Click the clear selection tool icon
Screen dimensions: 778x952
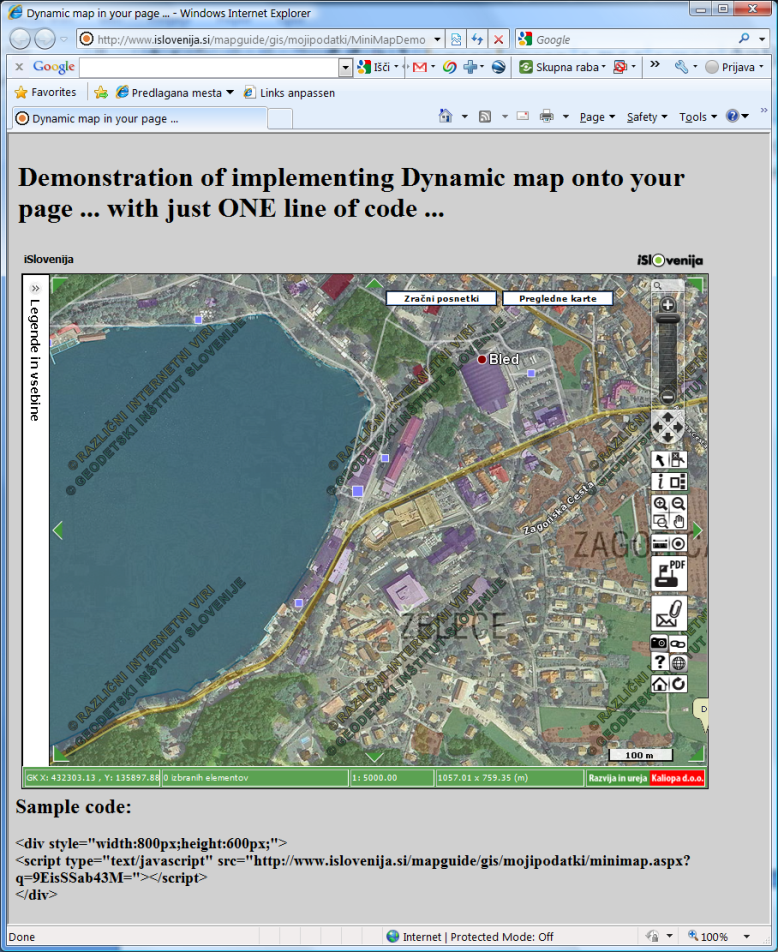click(678, 460)
